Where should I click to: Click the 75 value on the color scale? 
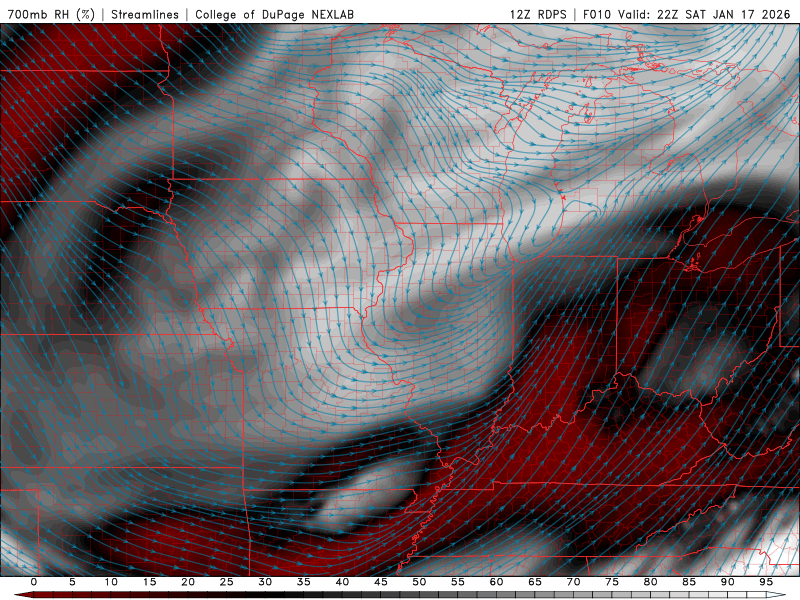[612, 582]
